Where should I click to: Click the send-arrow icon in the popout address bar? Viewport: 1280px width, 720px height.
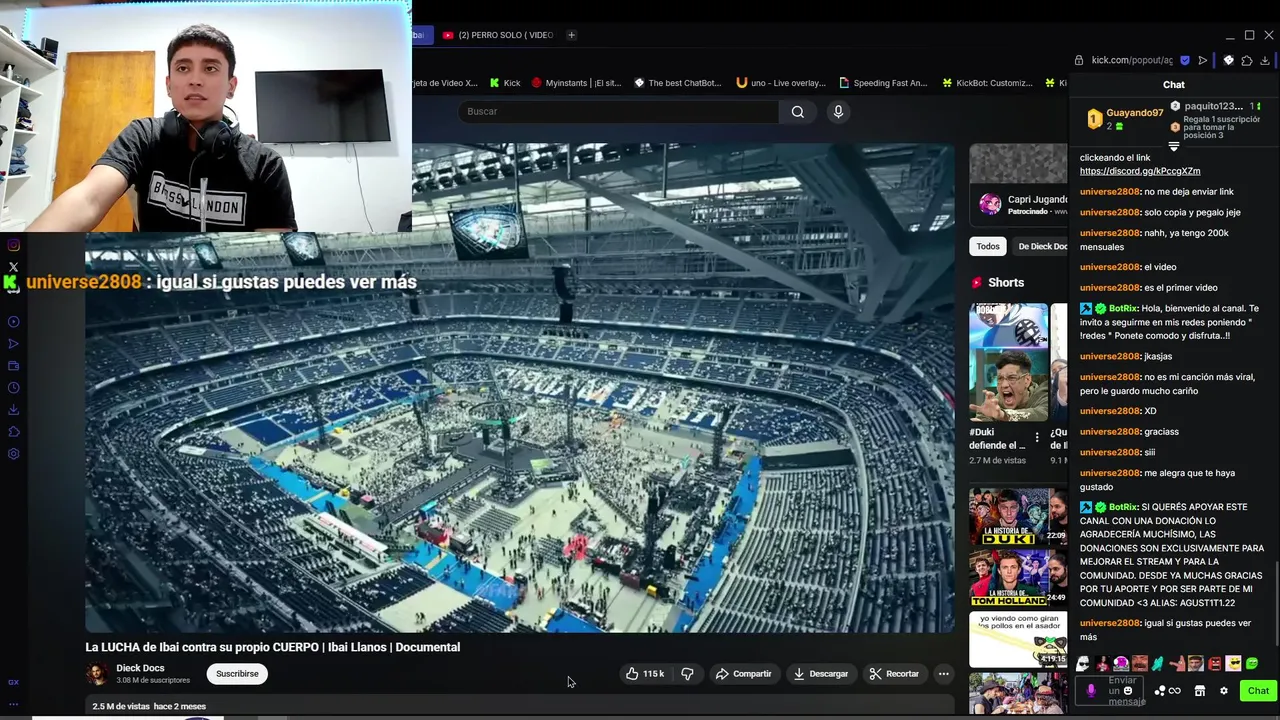tap(1203, 60)
